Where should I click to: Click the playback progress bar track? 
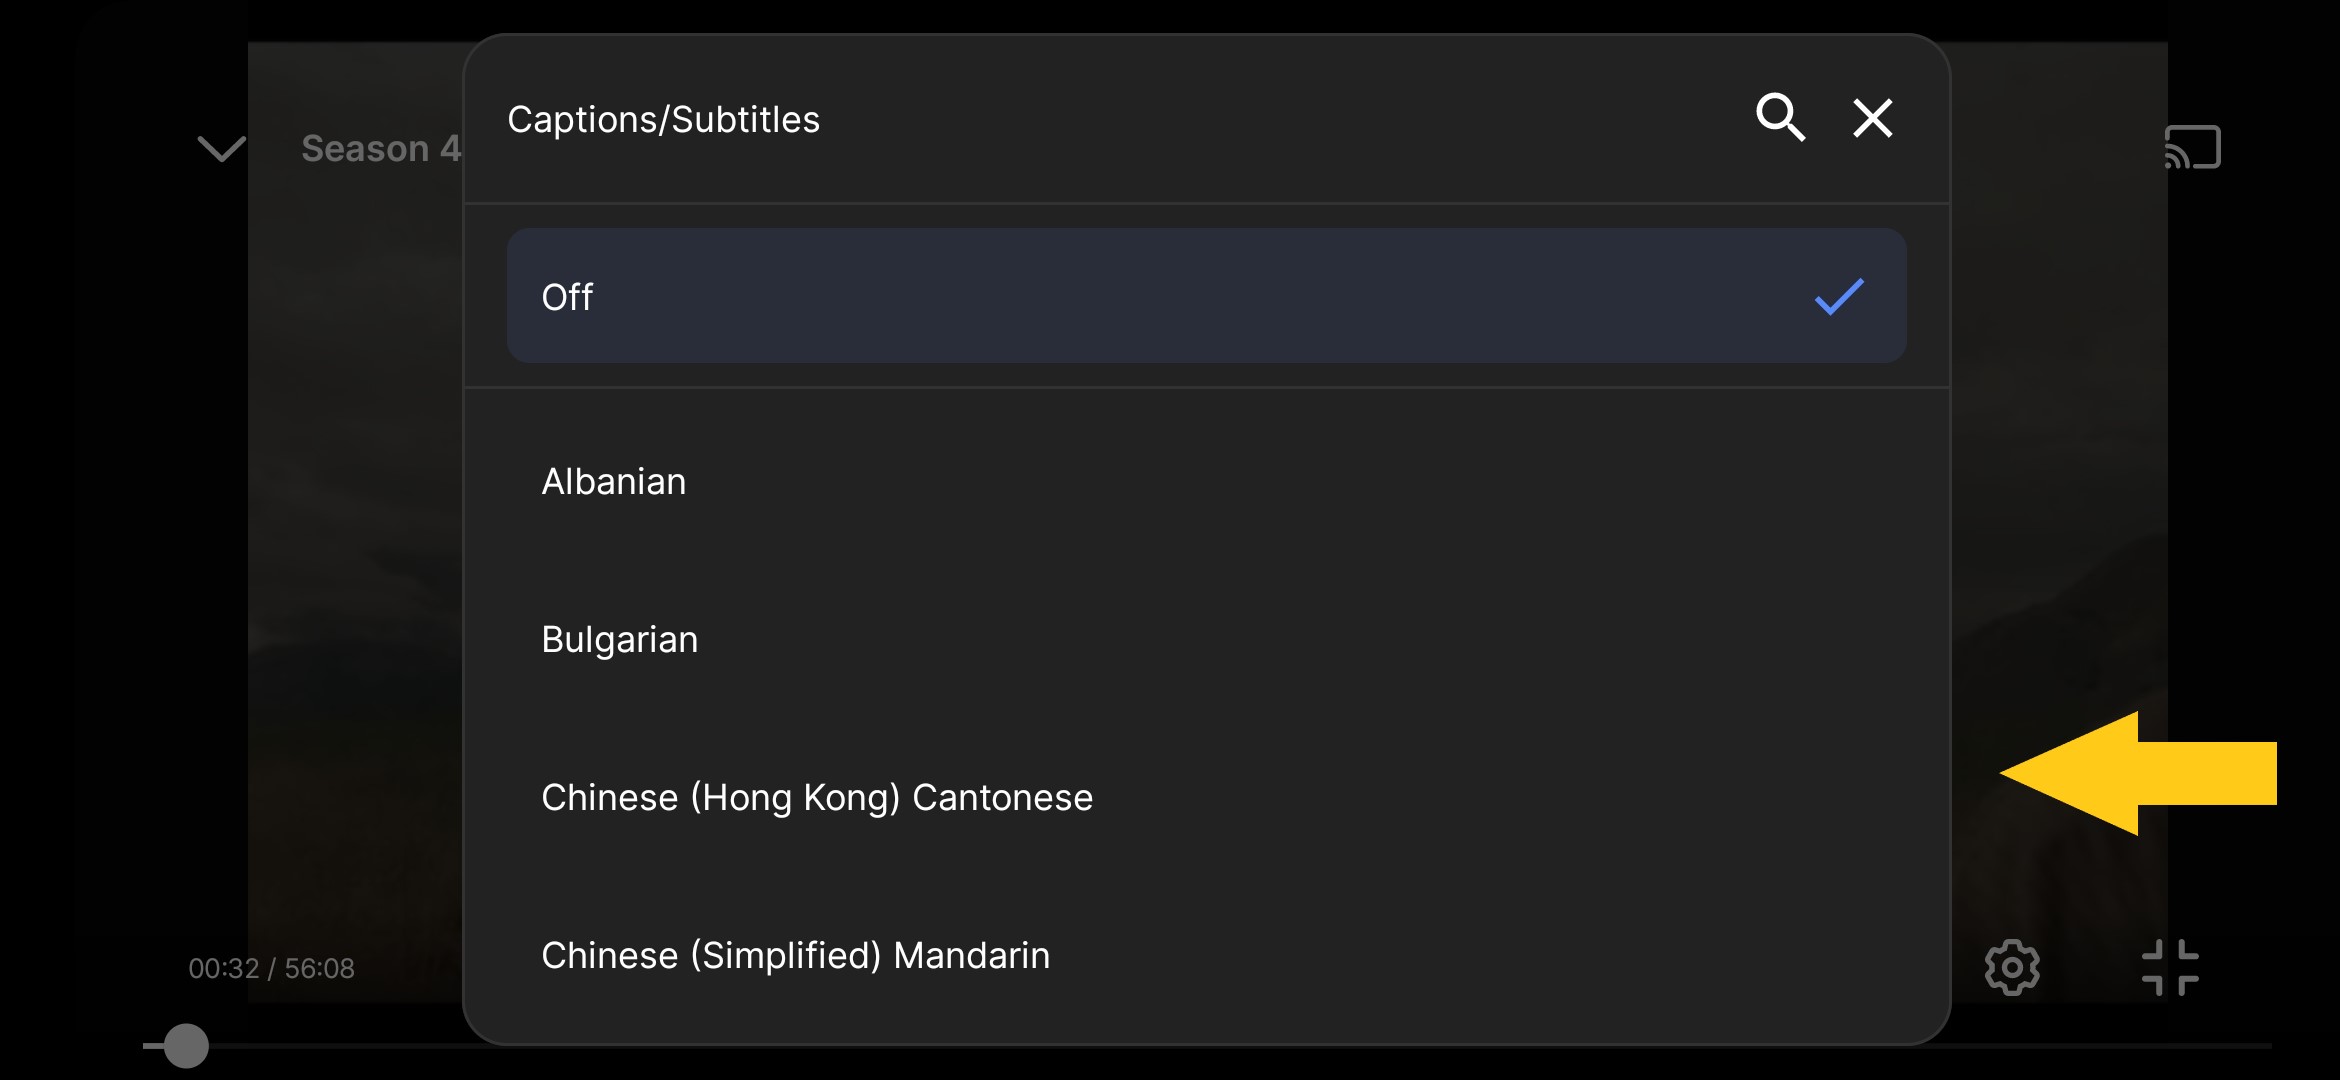click(1207, 1046)
